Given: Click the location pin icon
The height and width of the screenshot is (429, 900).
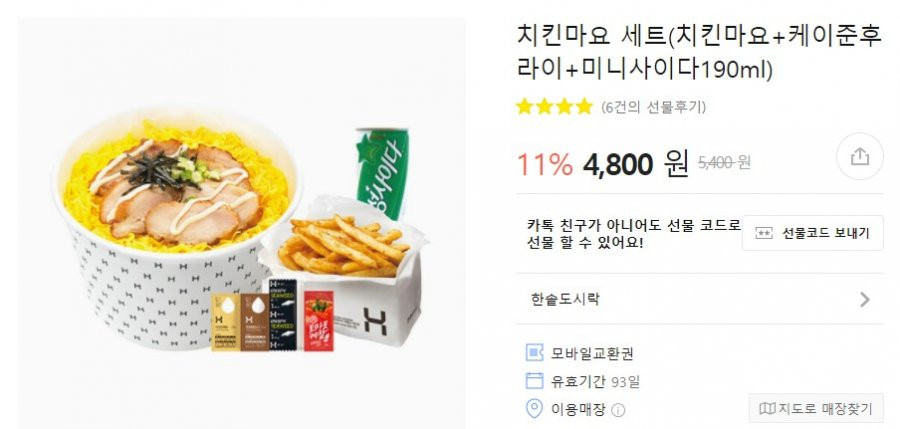Looking at the screenshot, I should pos(534,409).
